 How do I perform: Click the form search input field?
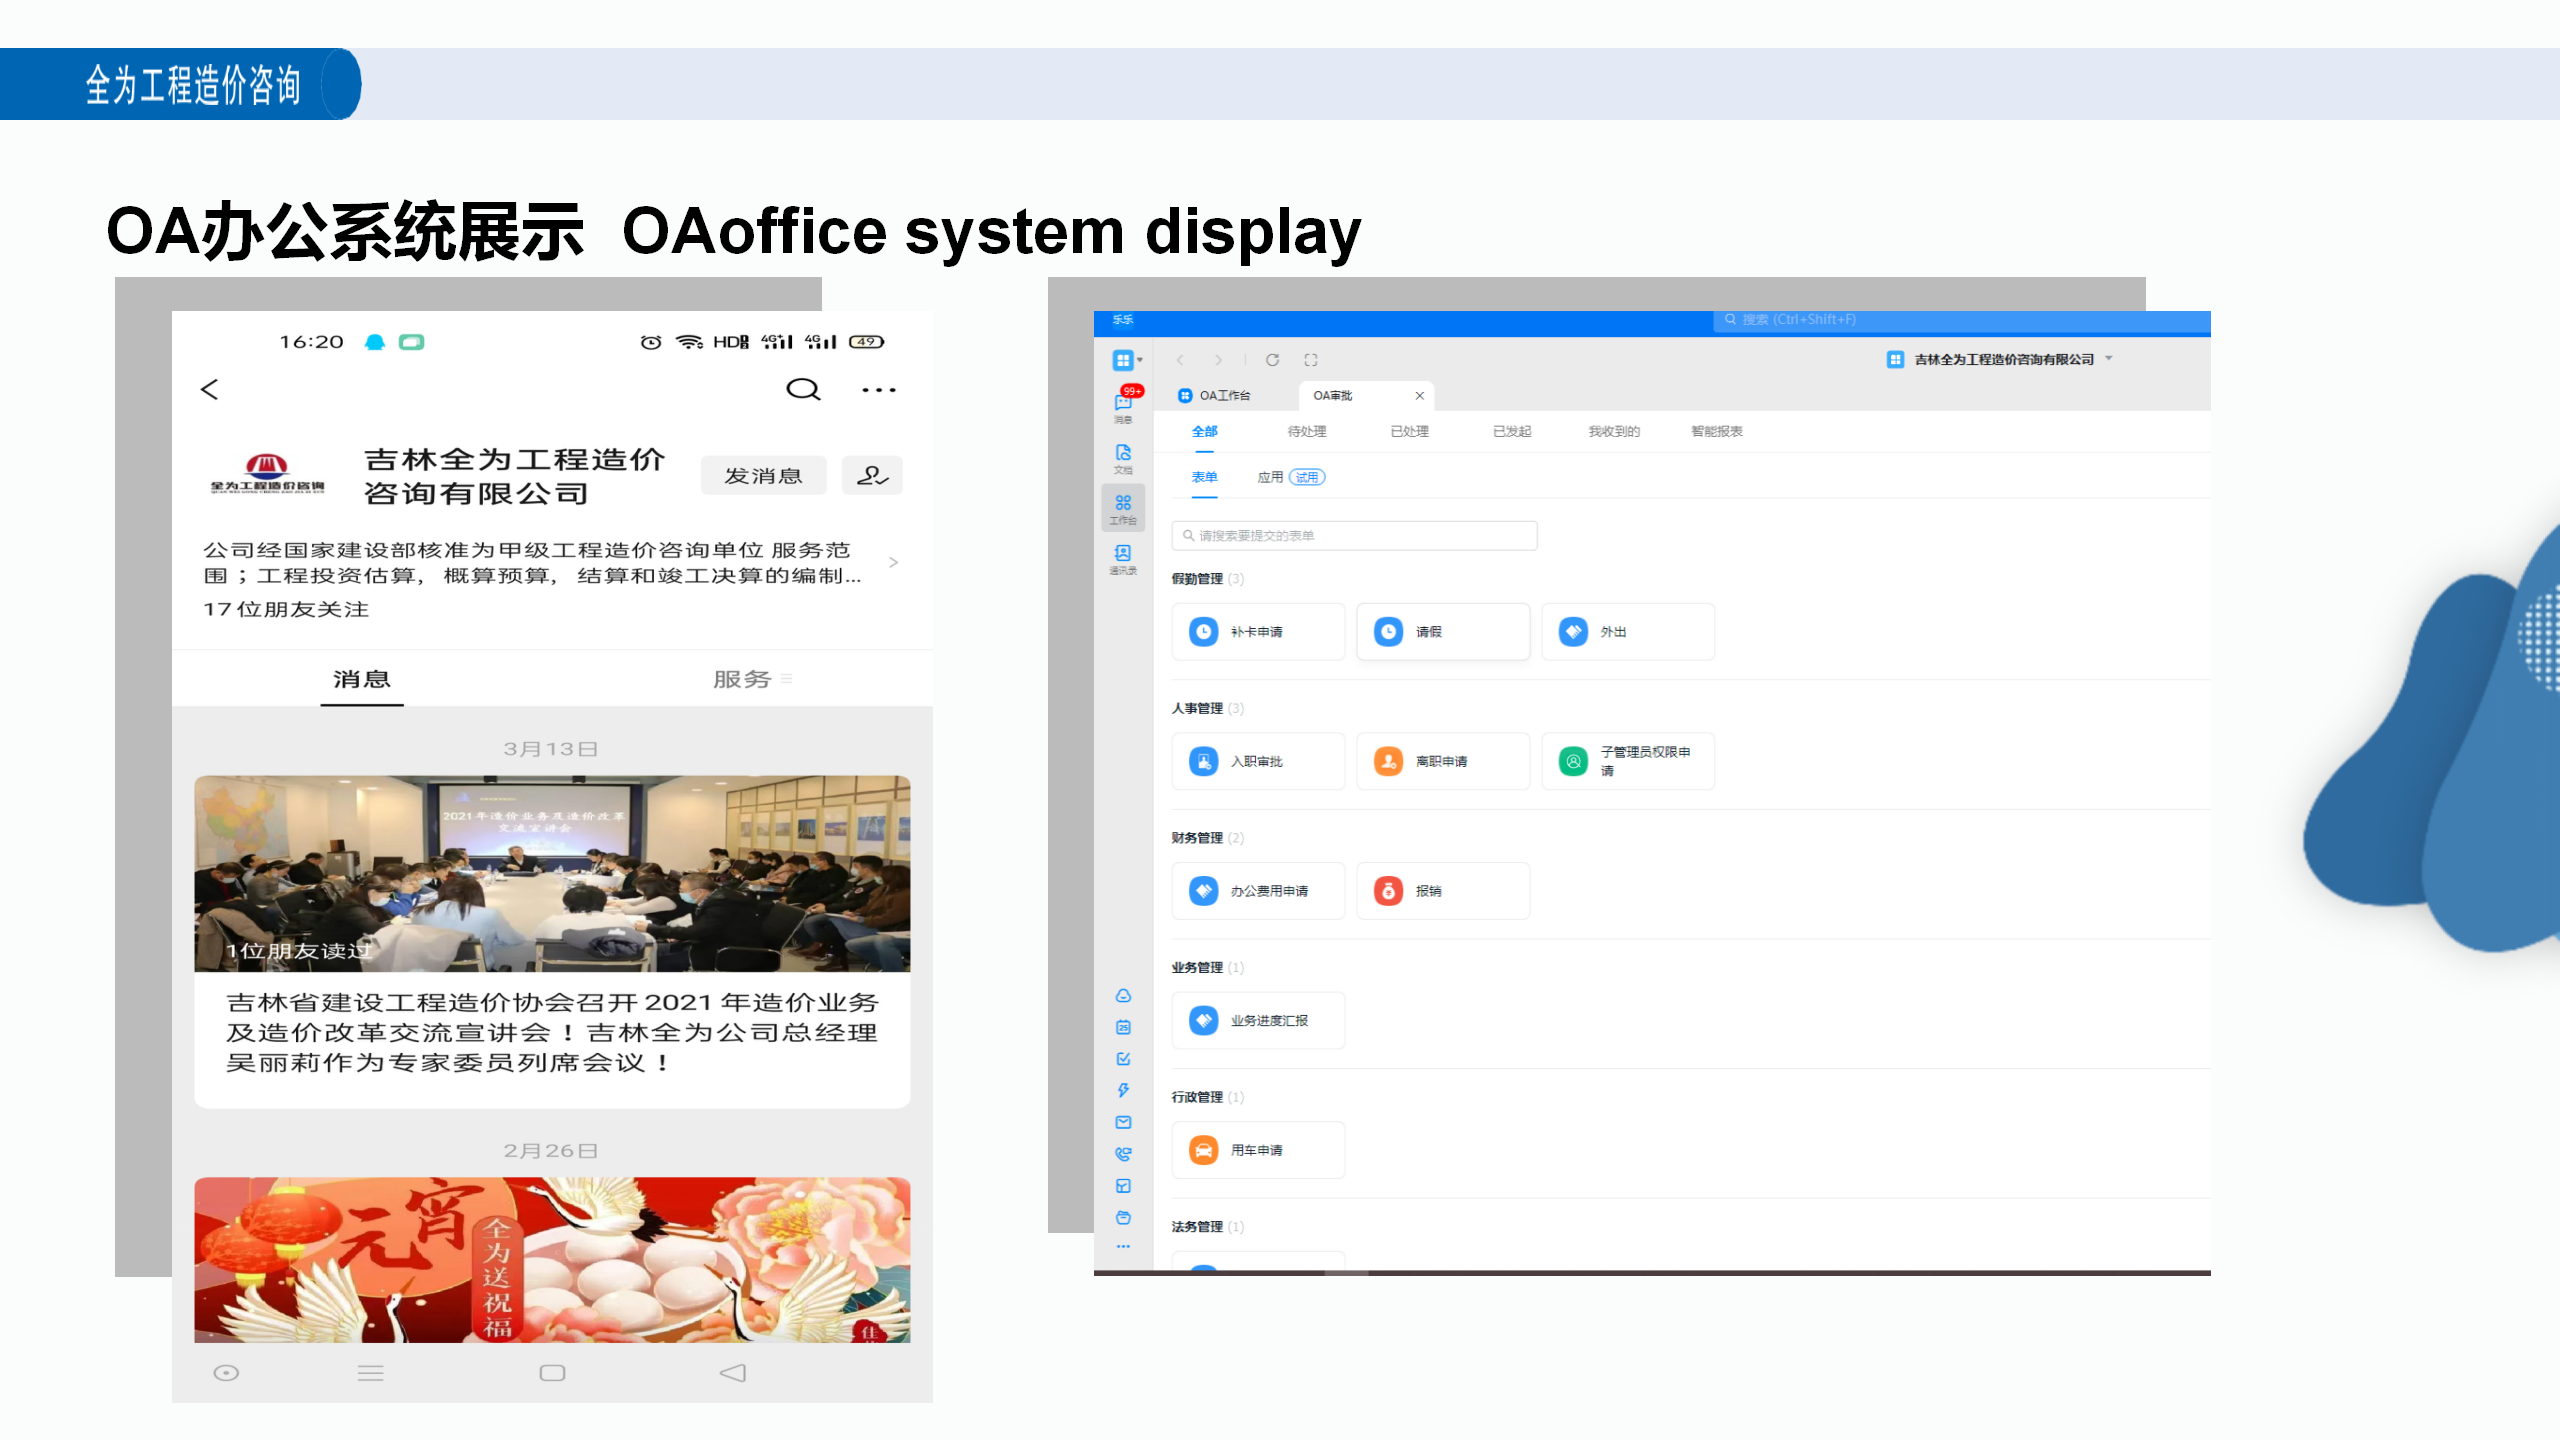tap(1354, 536)
